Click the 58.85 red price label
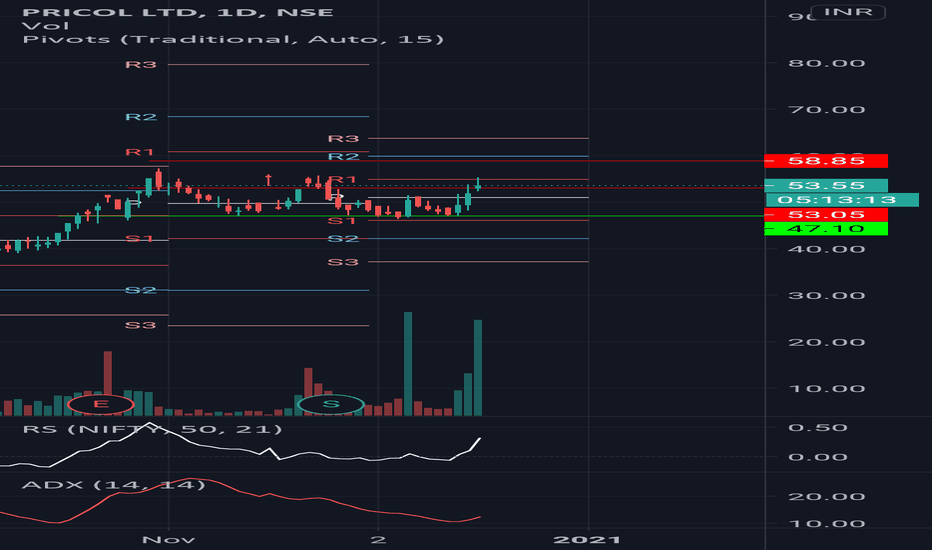Screen dimensions: 932x550 (826, 161)
